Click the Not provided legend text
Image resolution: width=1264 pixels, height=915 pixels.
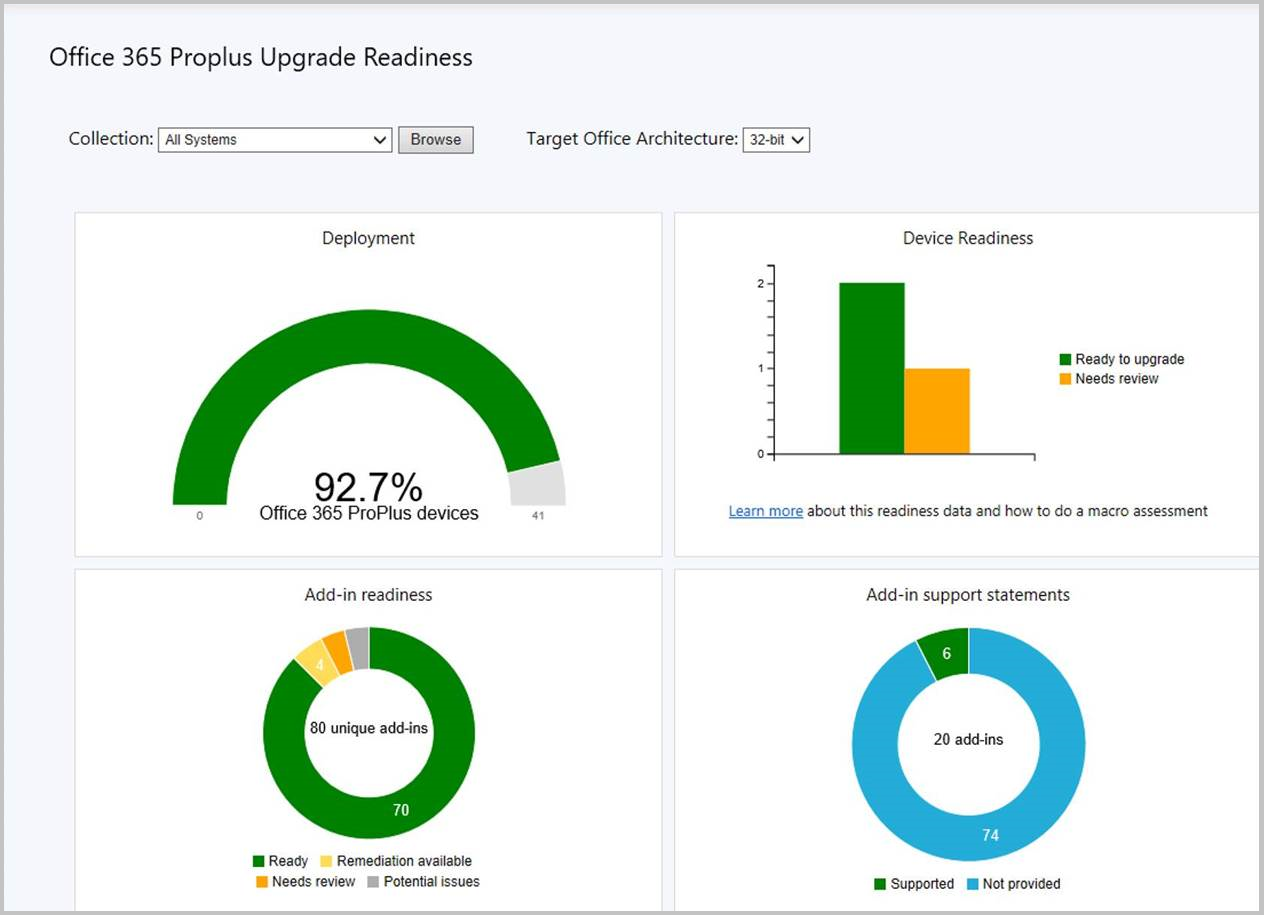click(1022, 884)
